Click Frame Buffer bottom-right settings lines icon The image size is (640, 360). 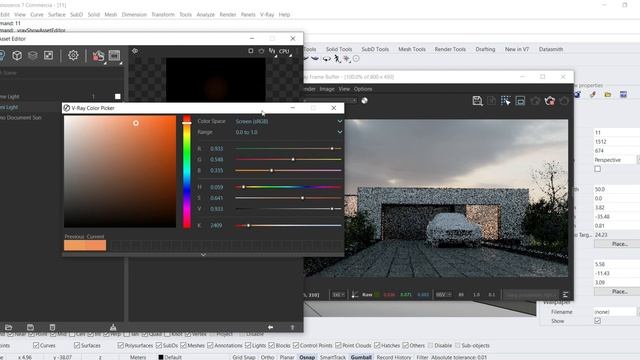click(565, 295)
